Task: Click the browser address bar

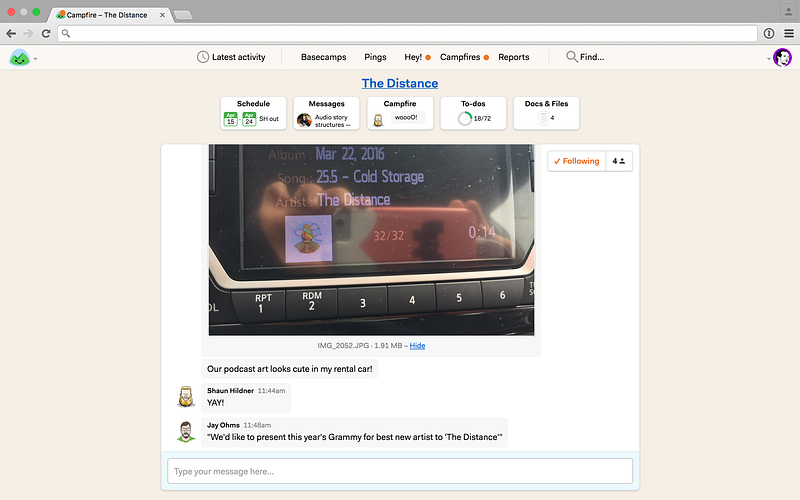Action: click(x=407, y=34)
